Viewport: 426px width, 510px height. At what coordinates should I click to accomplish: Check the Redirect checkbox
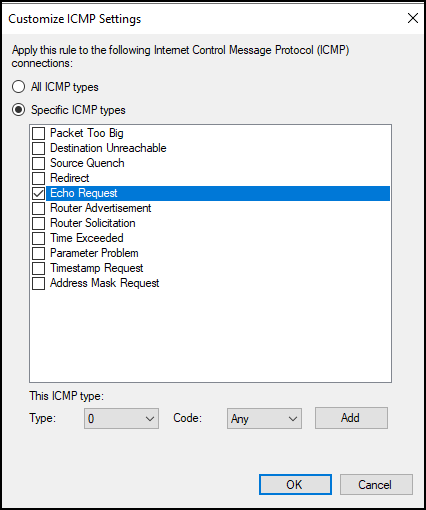coord(39,178)
